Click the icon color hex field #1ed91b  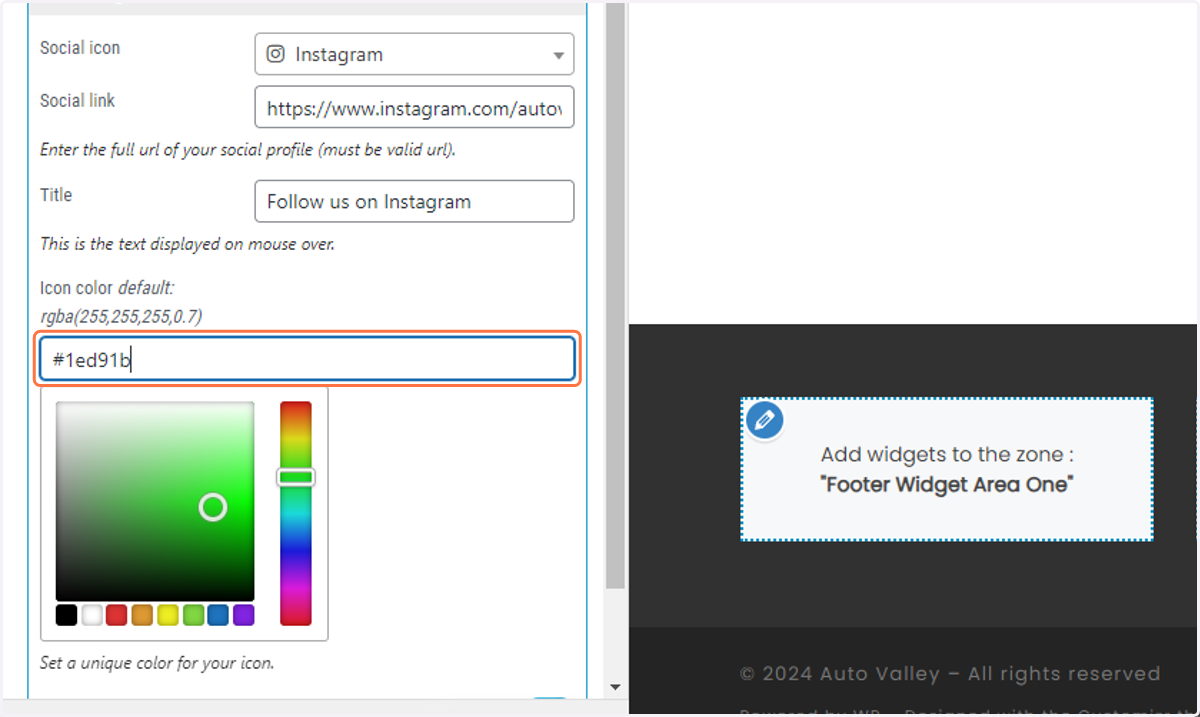[x=307, y=359]
